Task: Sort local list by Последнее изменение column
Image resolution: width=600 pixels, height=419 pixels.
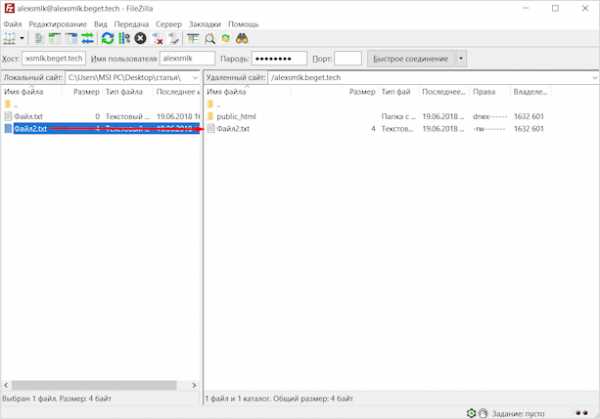Action: (x=178, y=92)
